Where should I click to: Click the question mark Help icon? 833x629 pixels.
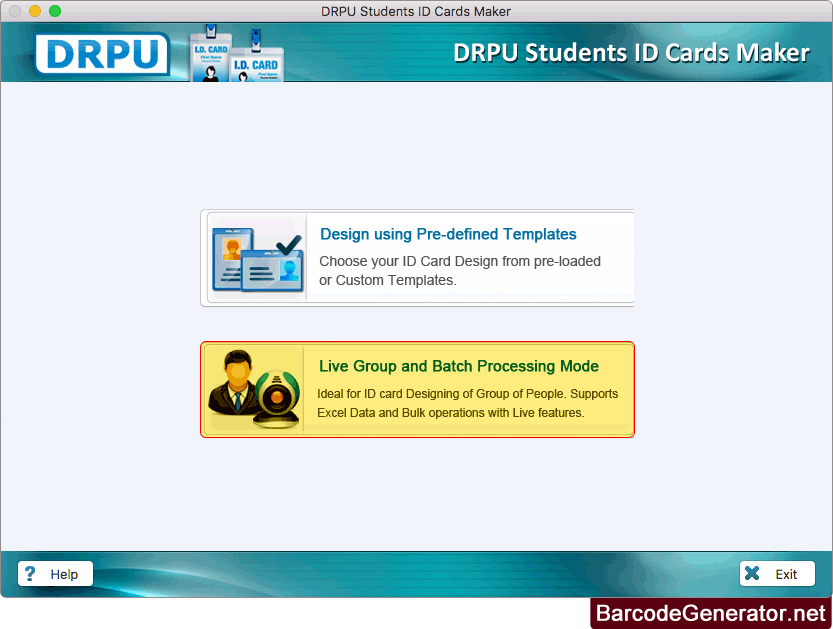click(x=30, y=574)
